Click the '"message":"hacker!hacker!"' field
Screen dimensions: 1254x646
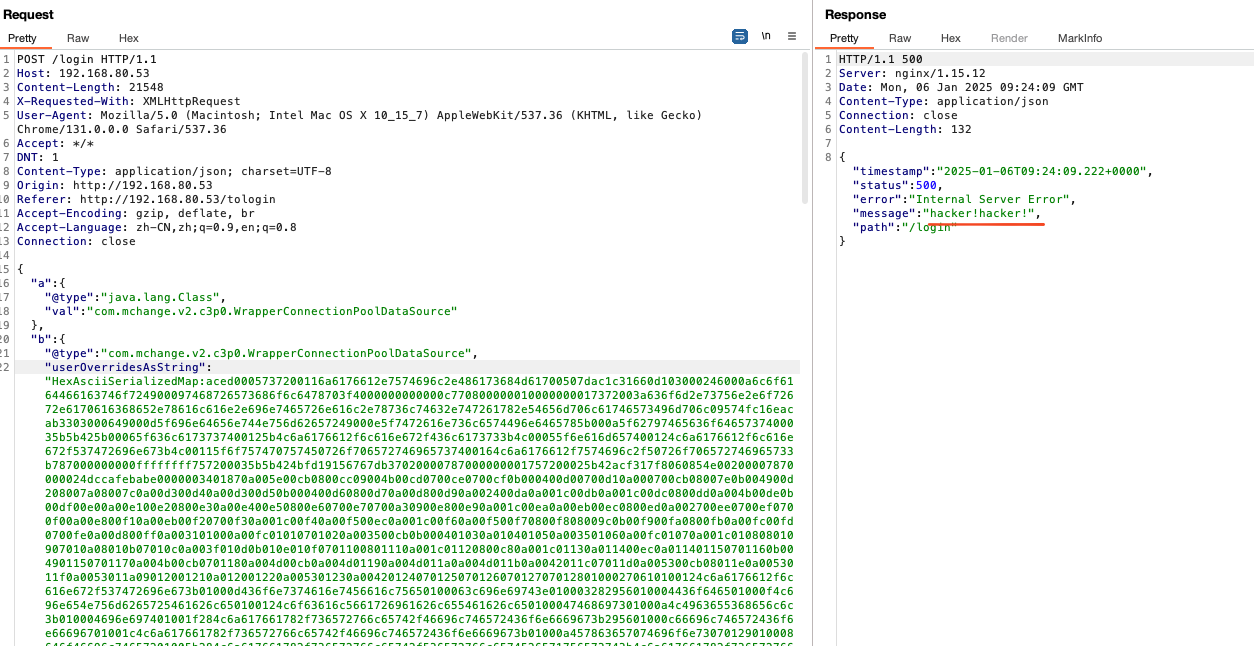point(947,213)
